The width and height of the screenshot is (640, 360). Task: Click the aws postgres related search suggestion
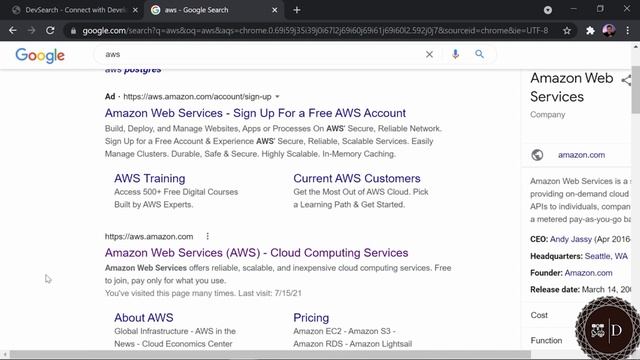(x=133, y=70)
